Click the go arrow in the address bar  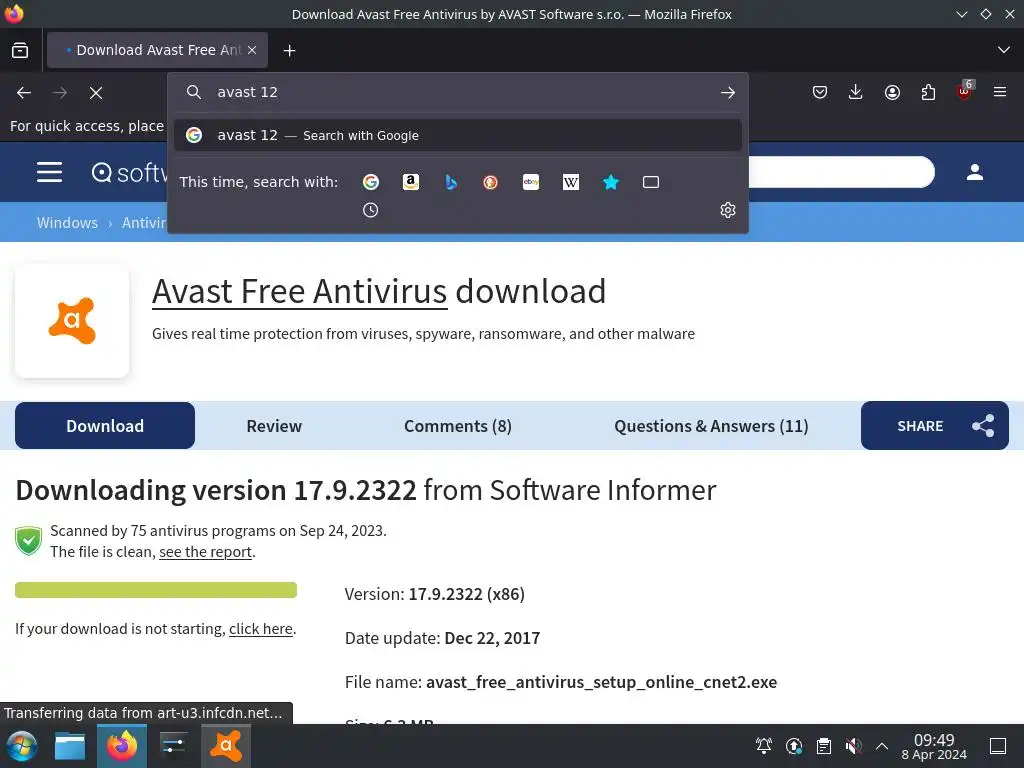[728, 93]
